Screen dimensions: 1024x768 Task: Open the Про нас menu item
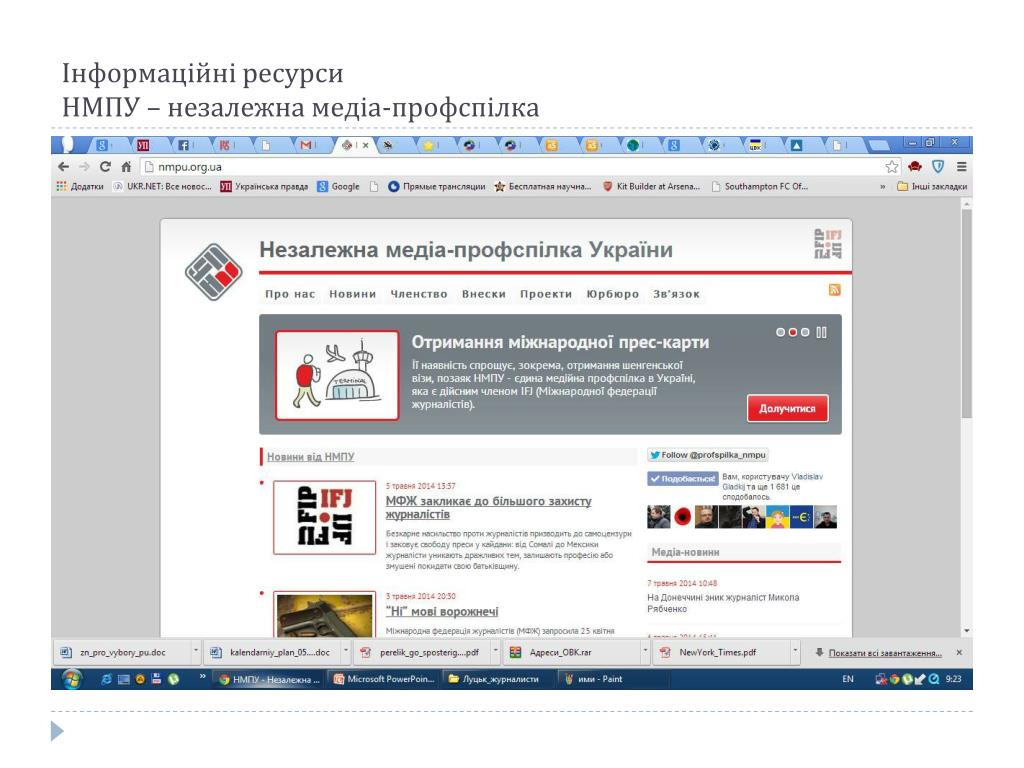(290, 294)
